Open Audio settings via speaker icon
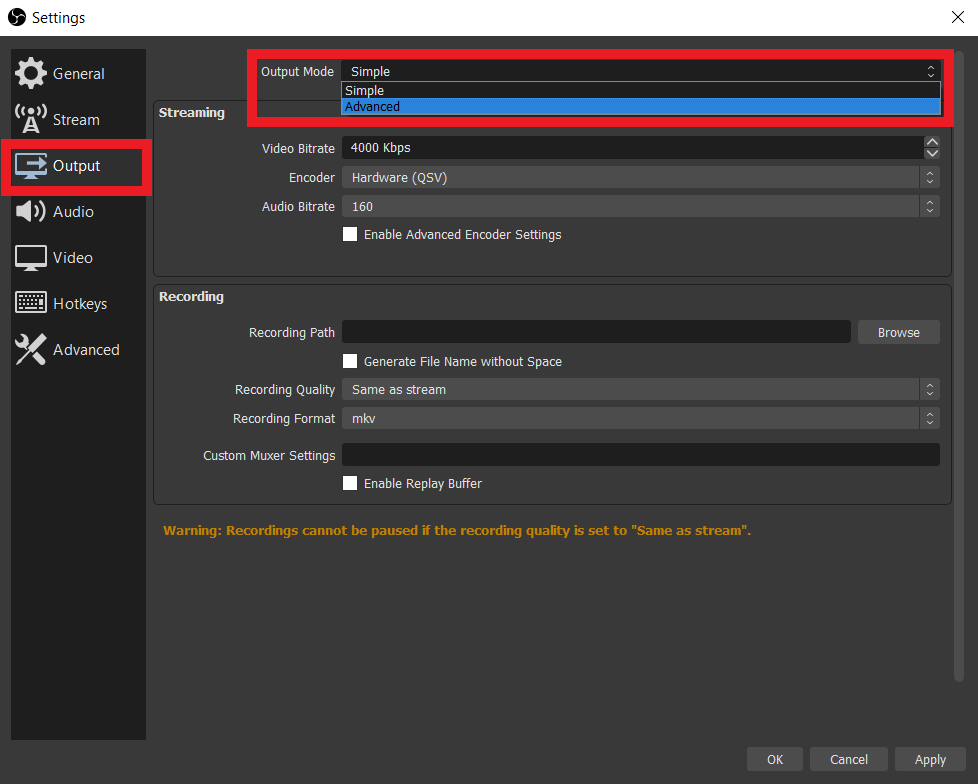 pyautogui.click(x=31, y=211)
